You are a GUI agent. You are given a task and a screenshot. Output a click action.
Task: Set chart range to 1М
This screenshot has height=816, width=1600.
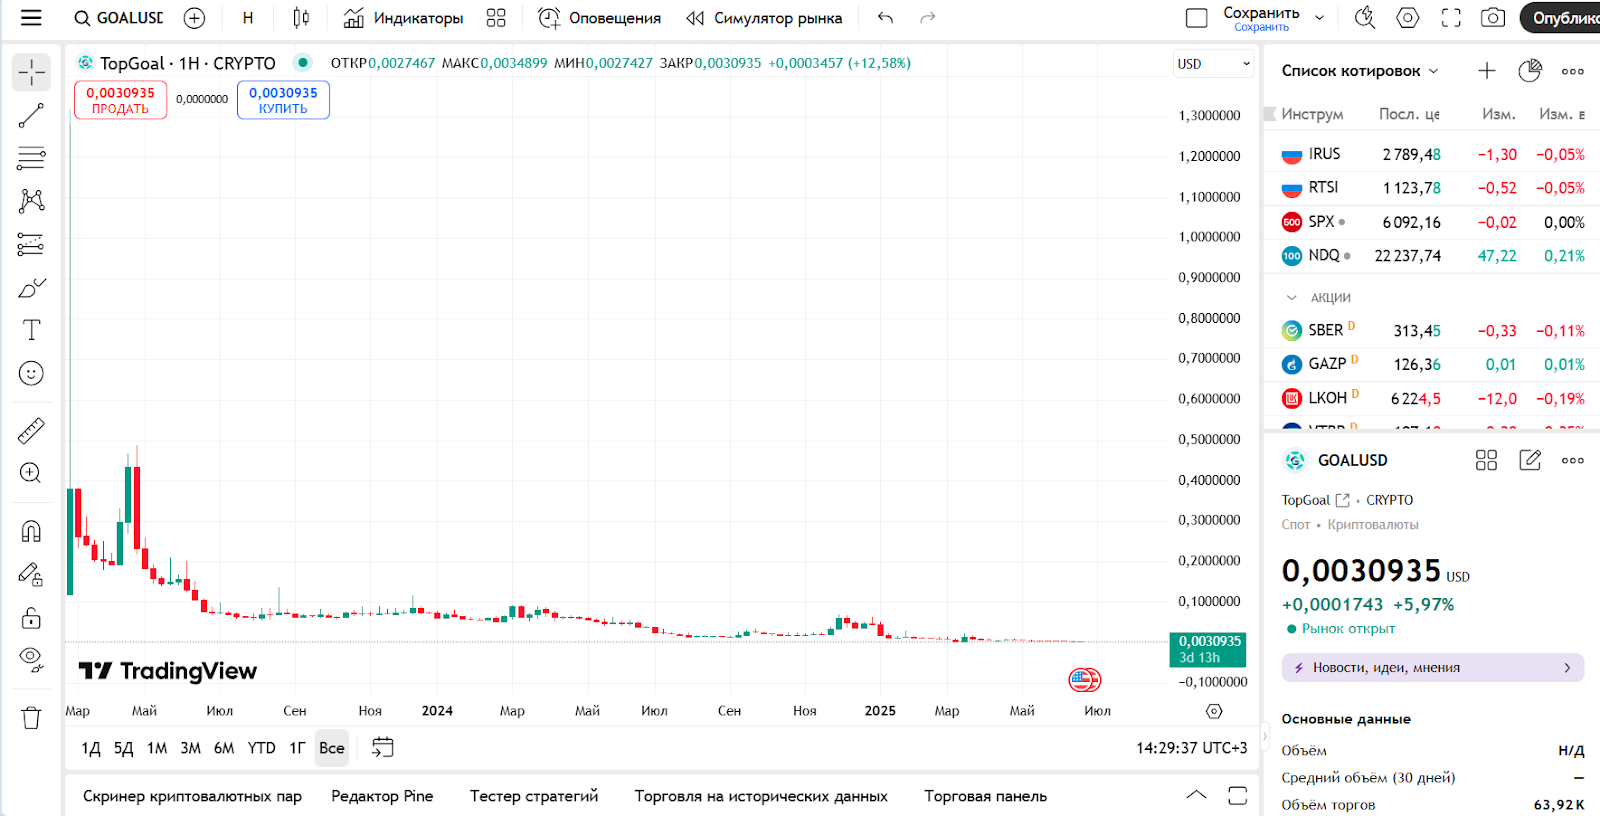157,748
